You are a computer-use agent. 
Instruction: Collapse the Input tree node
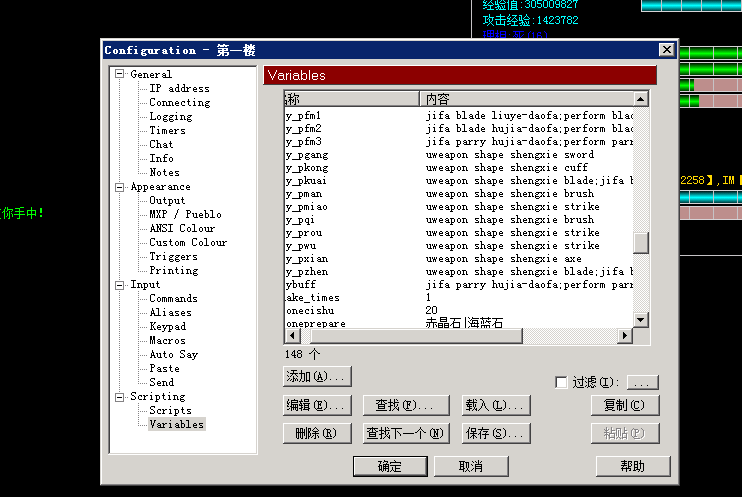pyautogui.click(x=120, y=285)
